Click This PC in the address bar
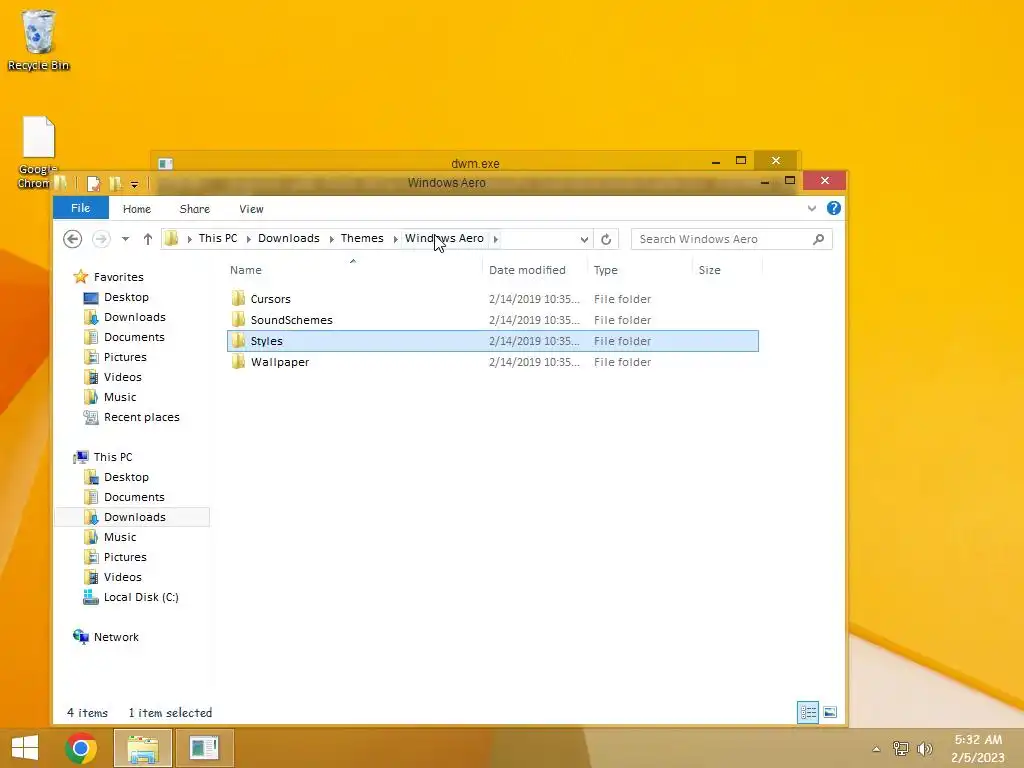This screenshot has height=768, width=1024. 218,238
